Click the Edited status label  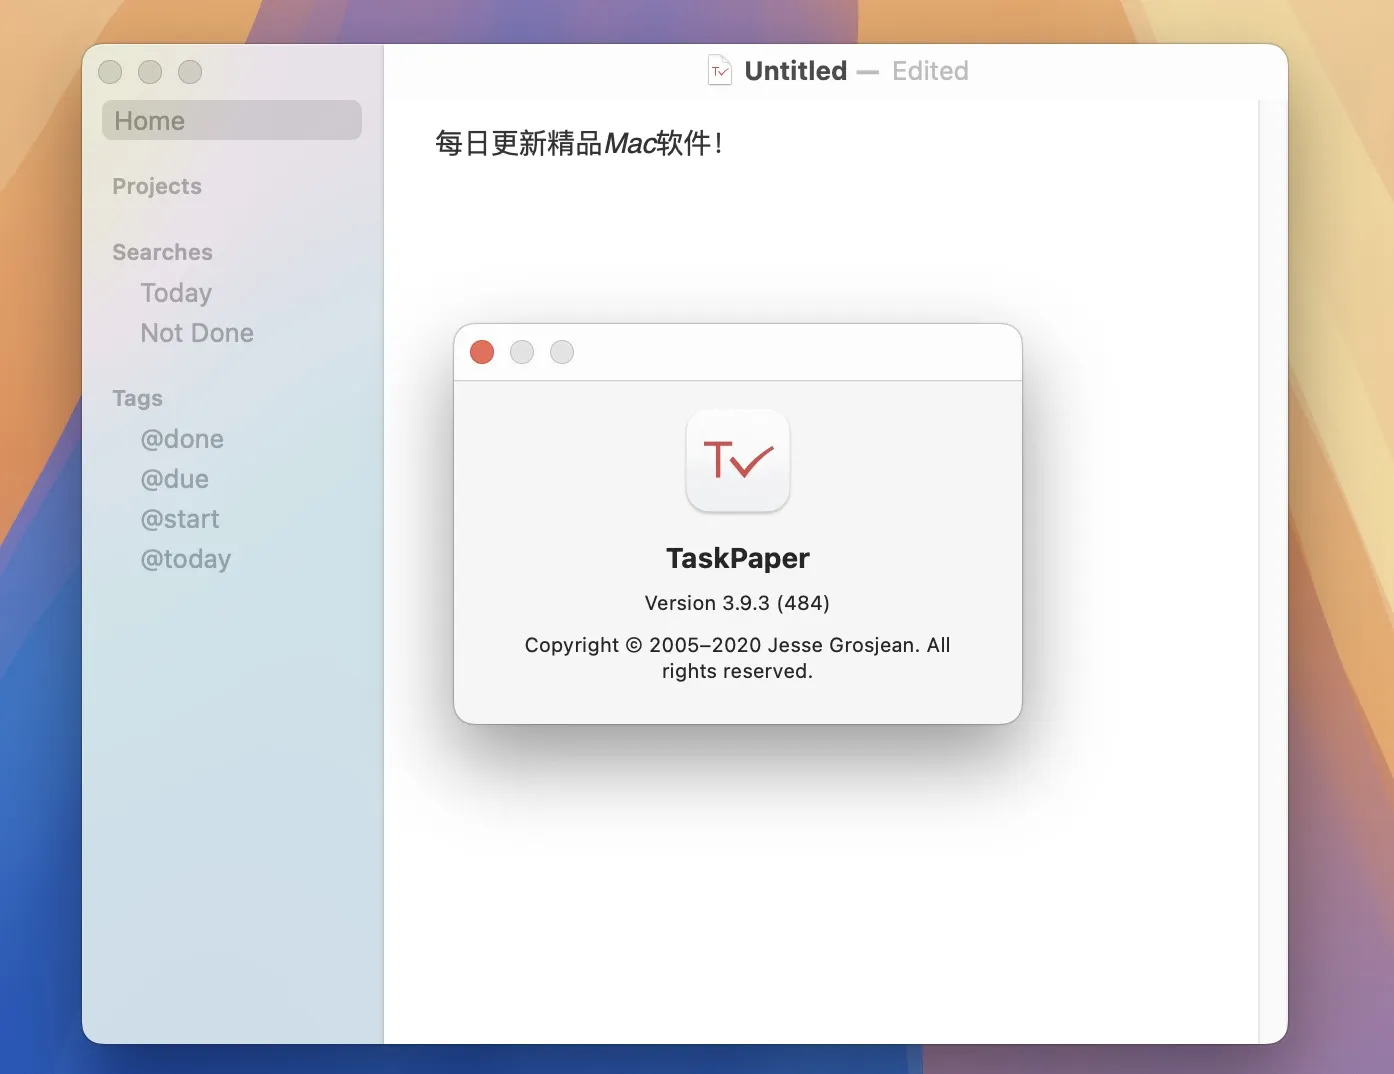tap(930, 71)
